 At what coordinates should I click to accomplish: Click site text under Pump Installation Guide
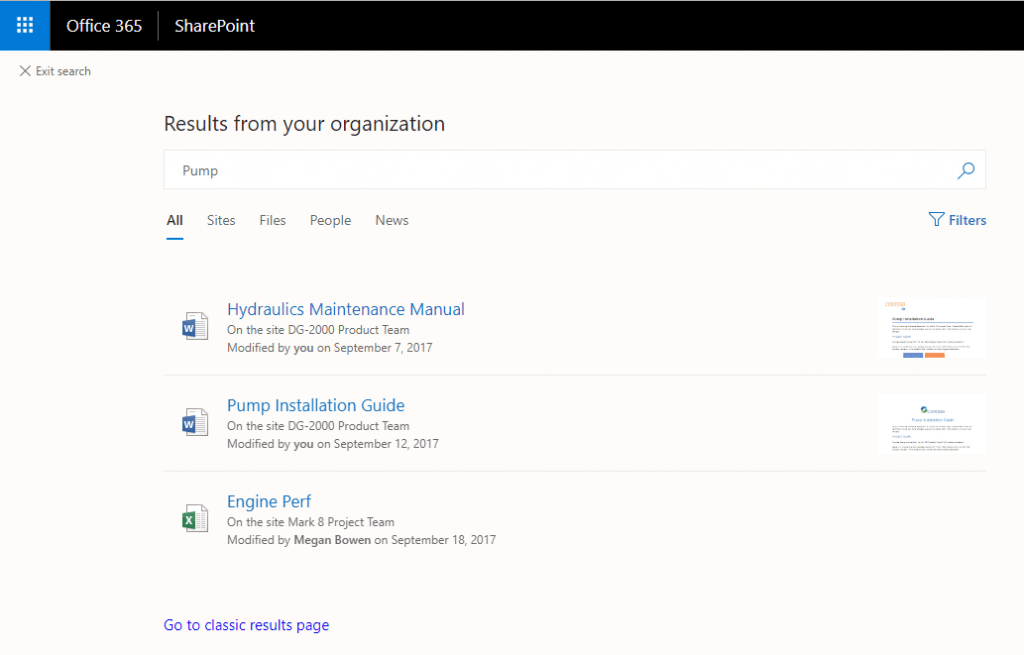click(x=318, y=426)
